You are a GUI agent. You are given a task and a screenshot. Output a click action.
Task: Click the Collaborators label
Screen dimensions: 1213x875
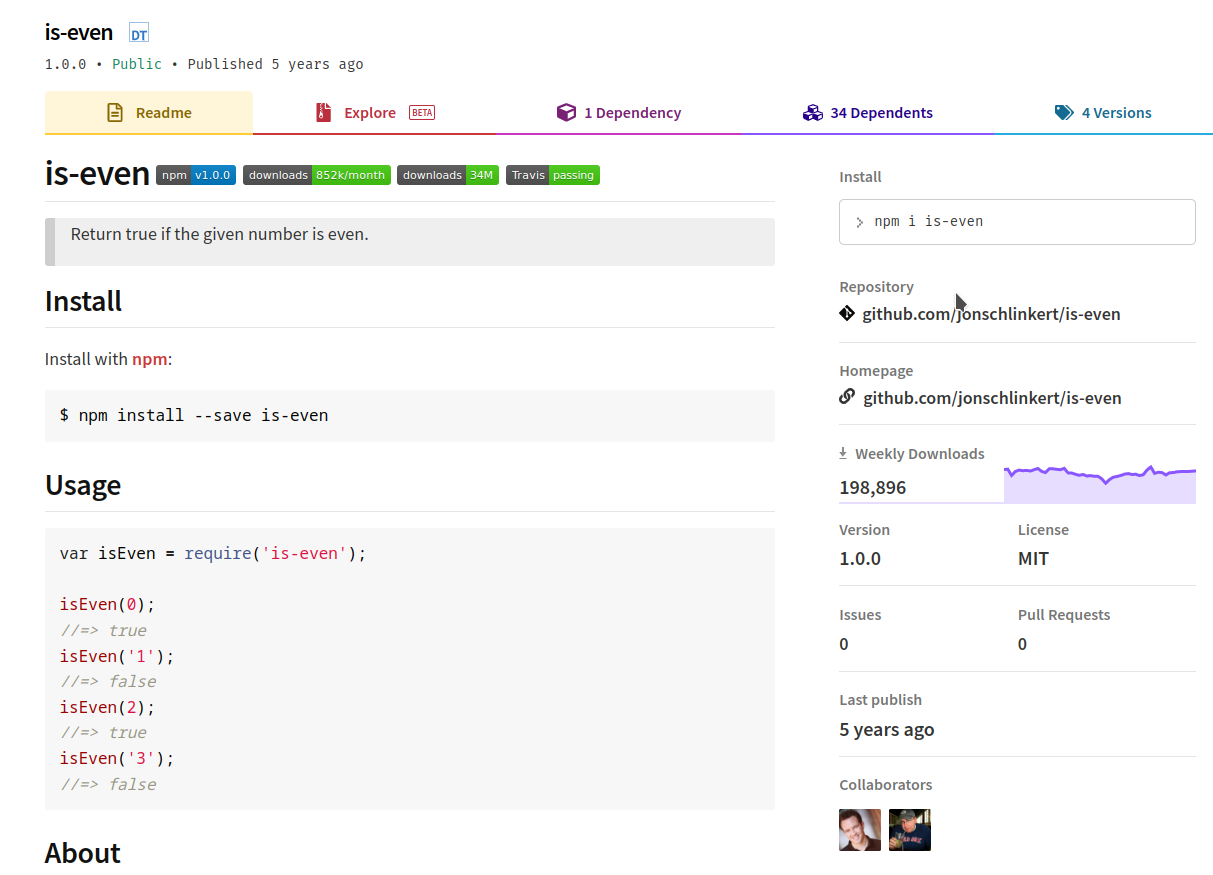[x=886, y=785]
